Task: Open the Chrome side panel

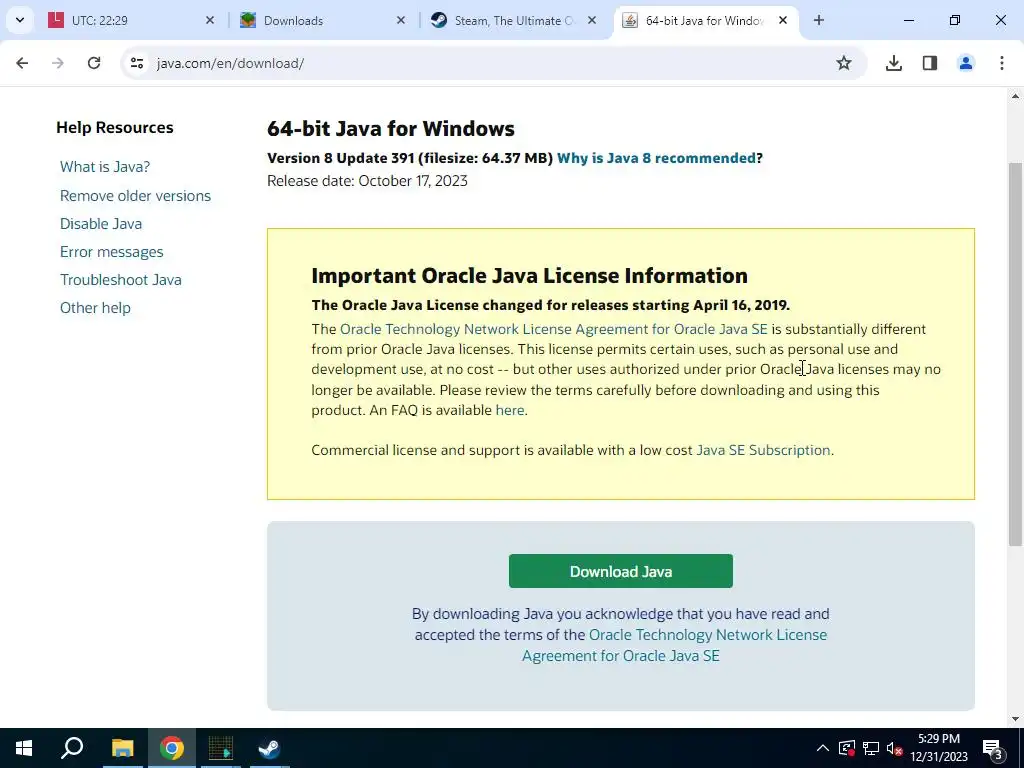Action: point(930,63)
